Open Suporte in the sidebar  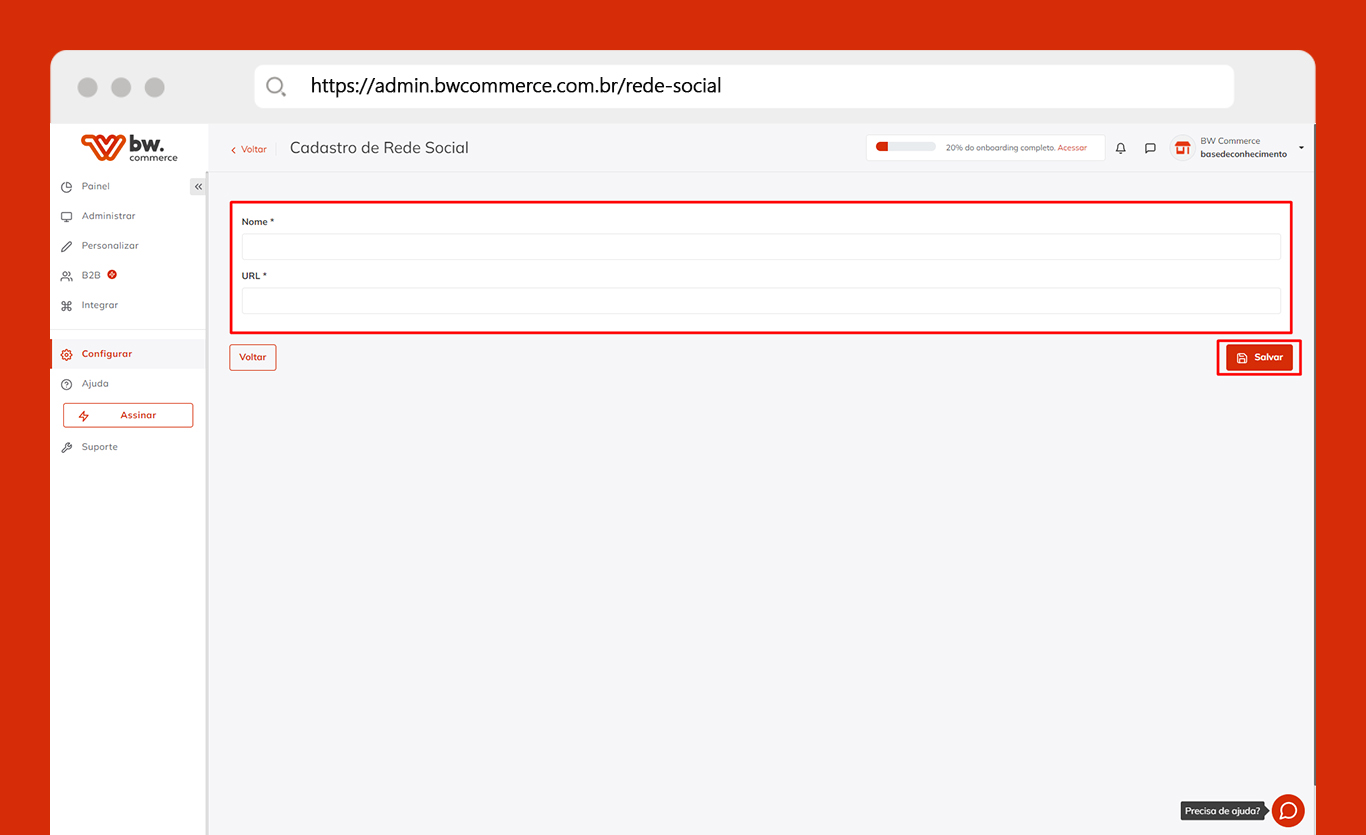(100, 447)
